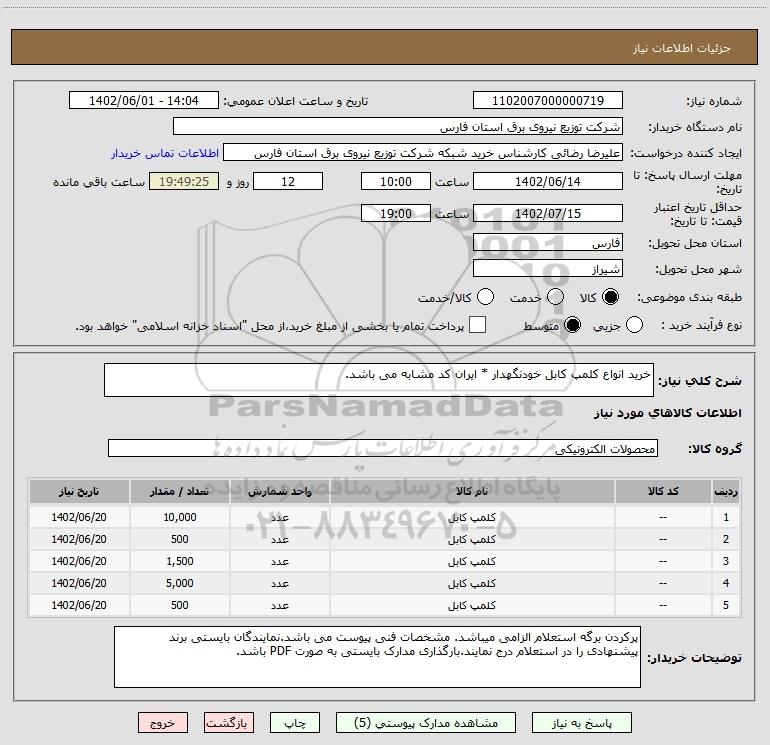Open مشاهده مدارک پیوستی (5) button

(426, 723)
